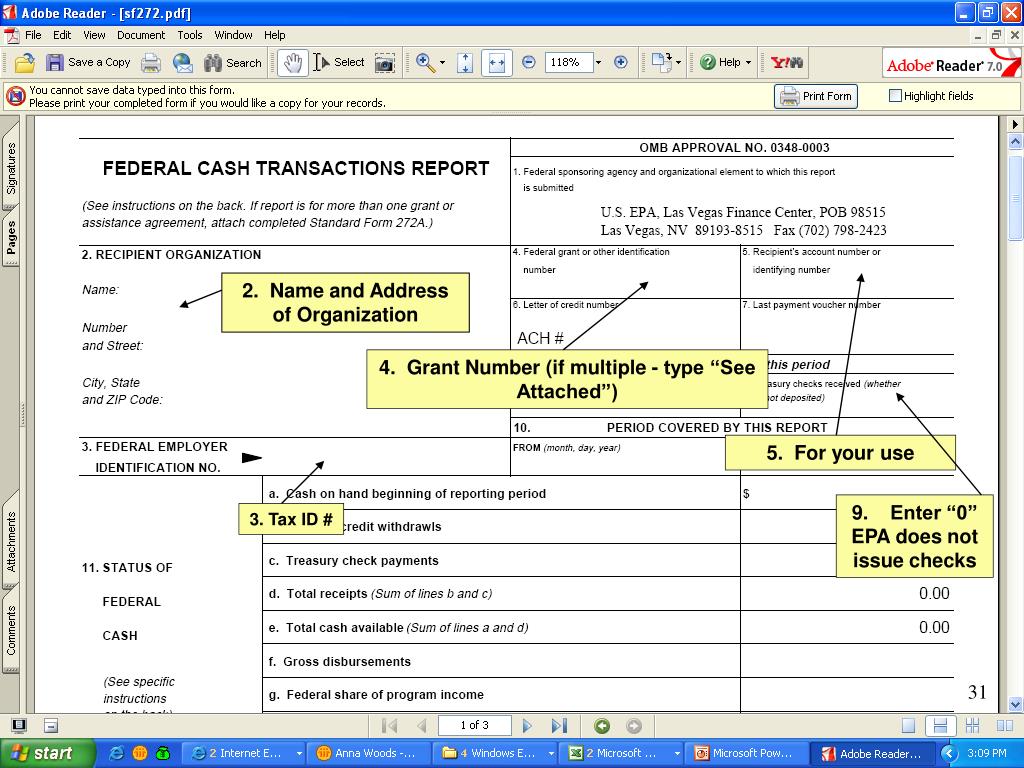1024x768 pixels.
Task: Click the hide toolbars status icon
Action: coord(52,726)
